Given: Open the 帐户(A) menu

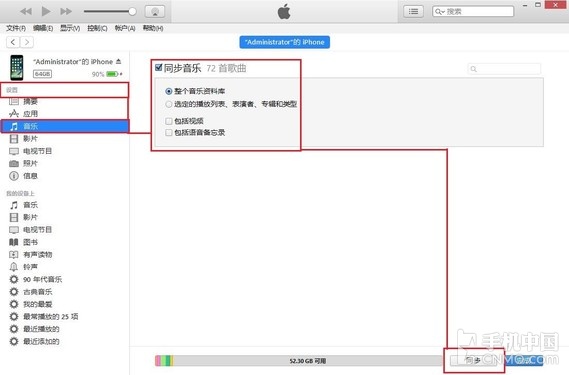Looking at the screenshot, I should (x=125, y=28).
